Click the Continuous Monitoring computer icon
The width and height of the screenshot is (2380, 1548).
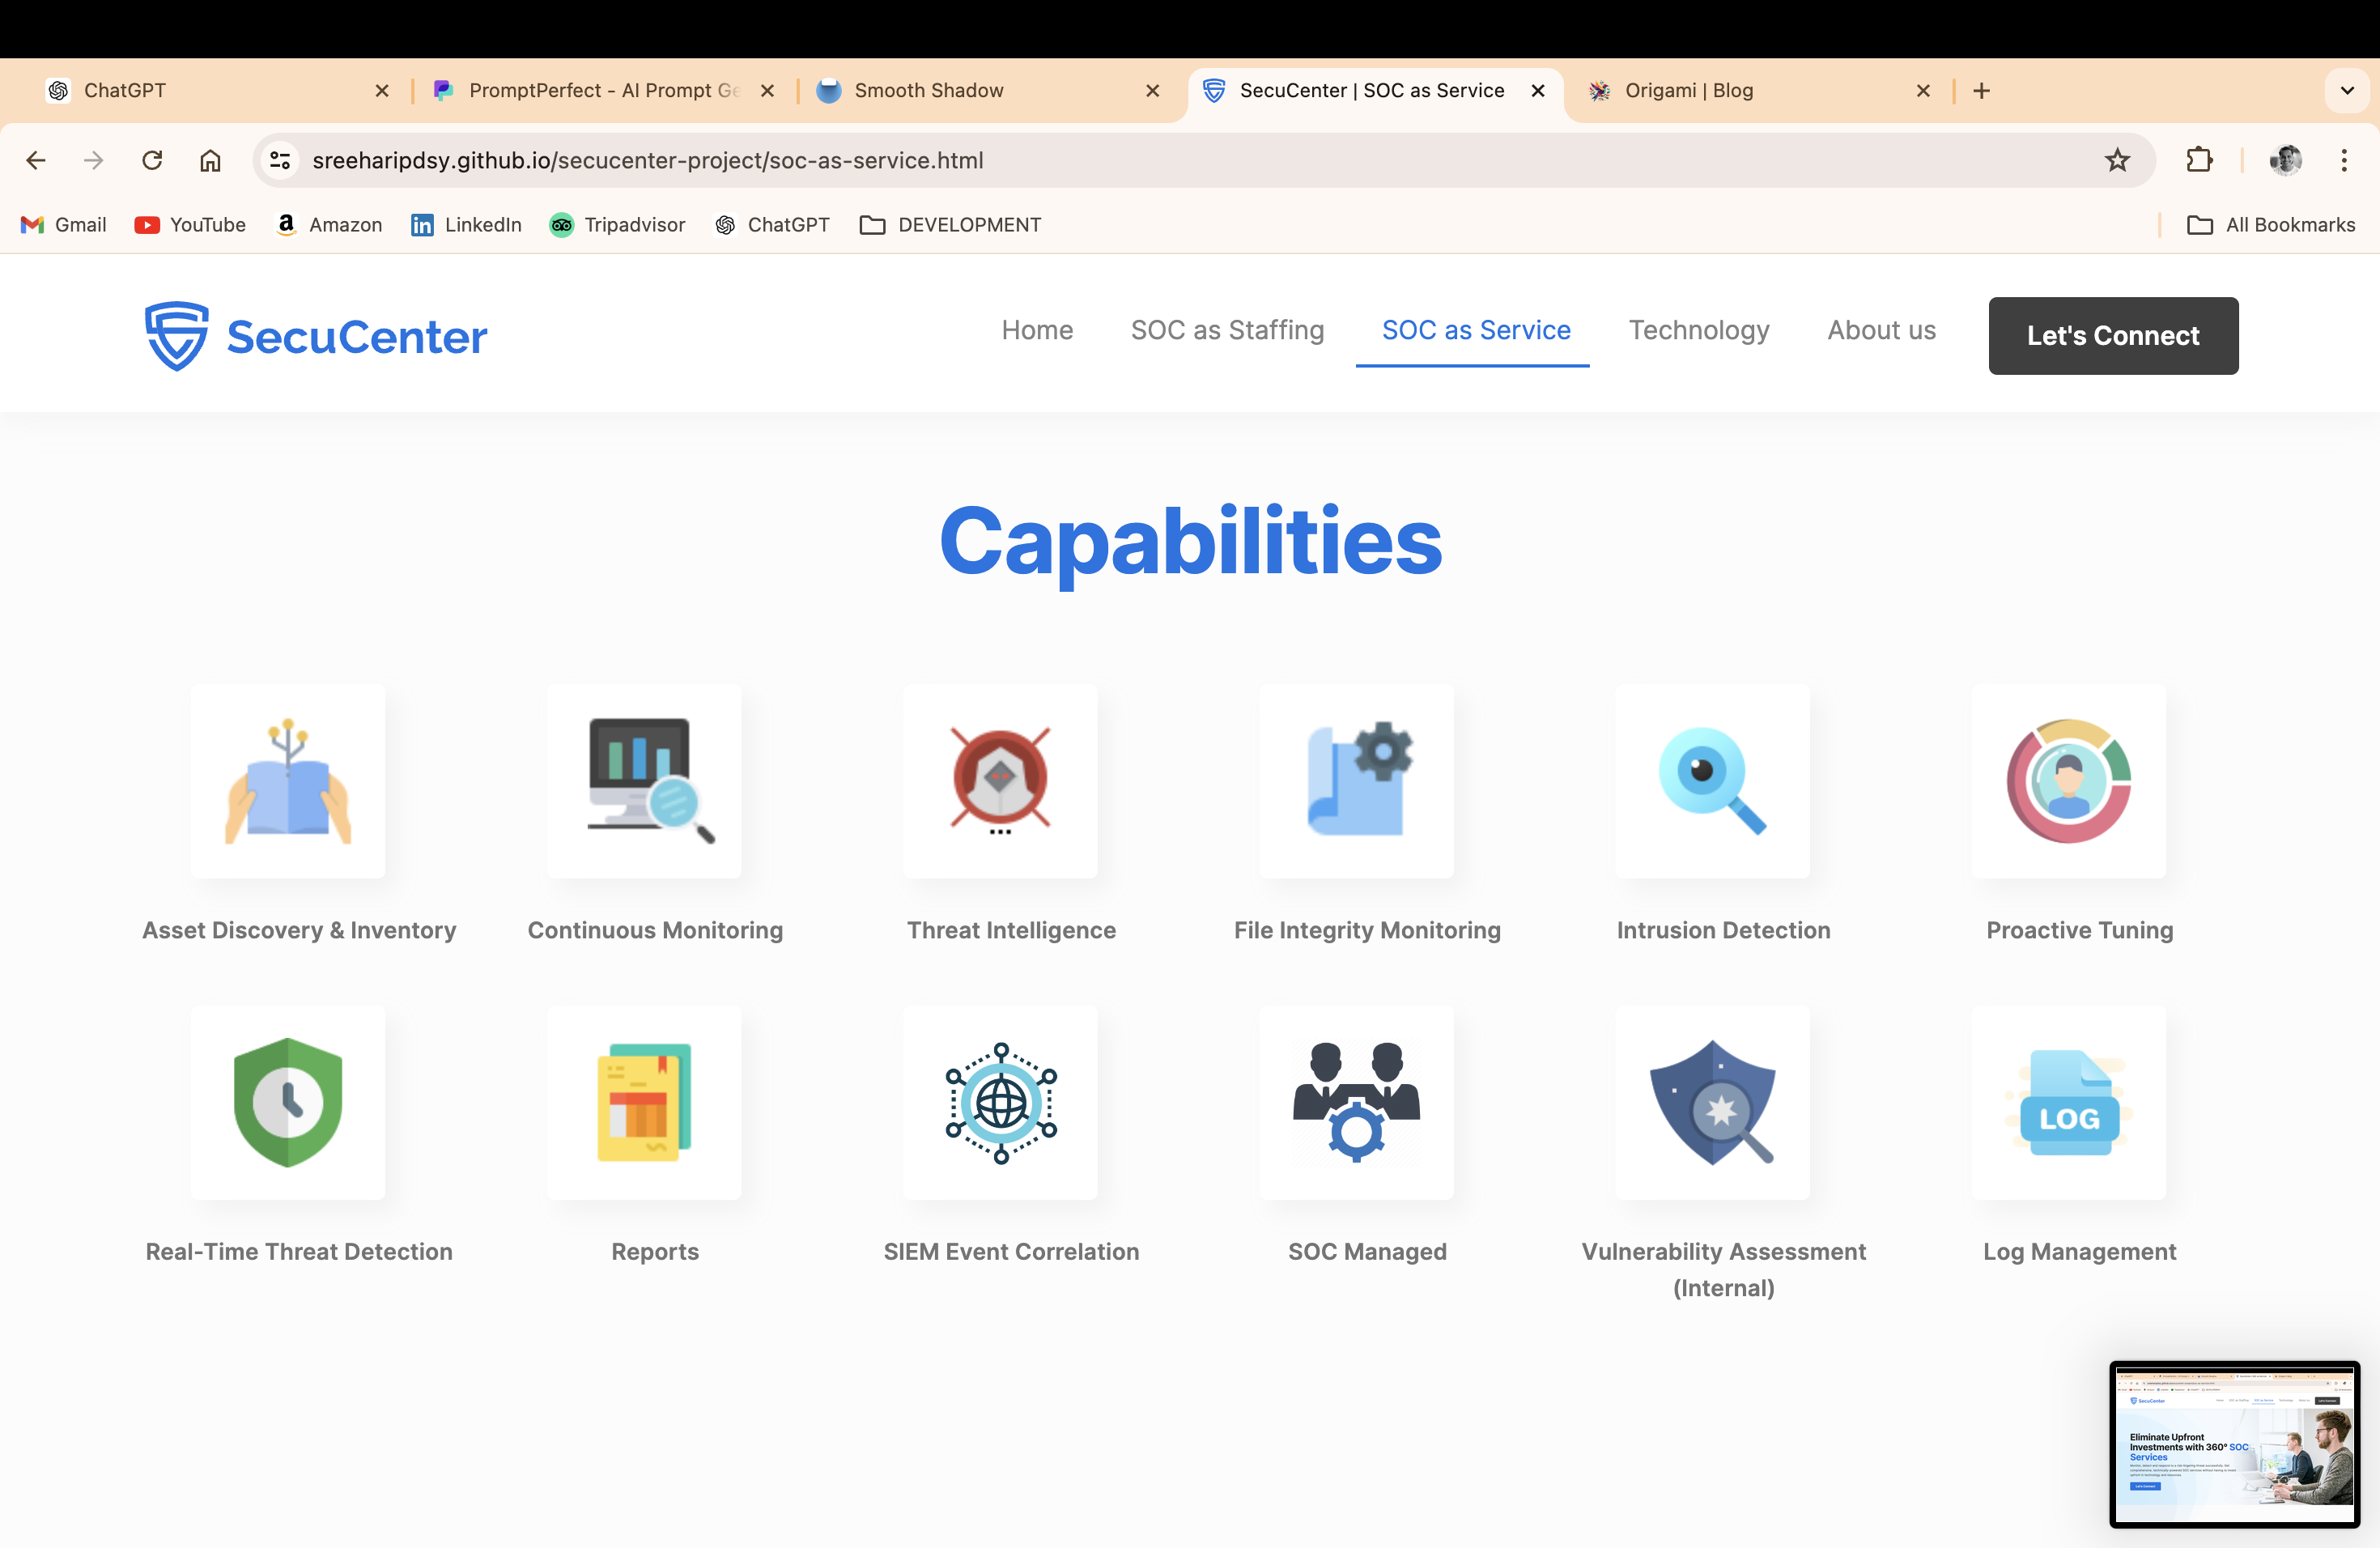point(644,781)
